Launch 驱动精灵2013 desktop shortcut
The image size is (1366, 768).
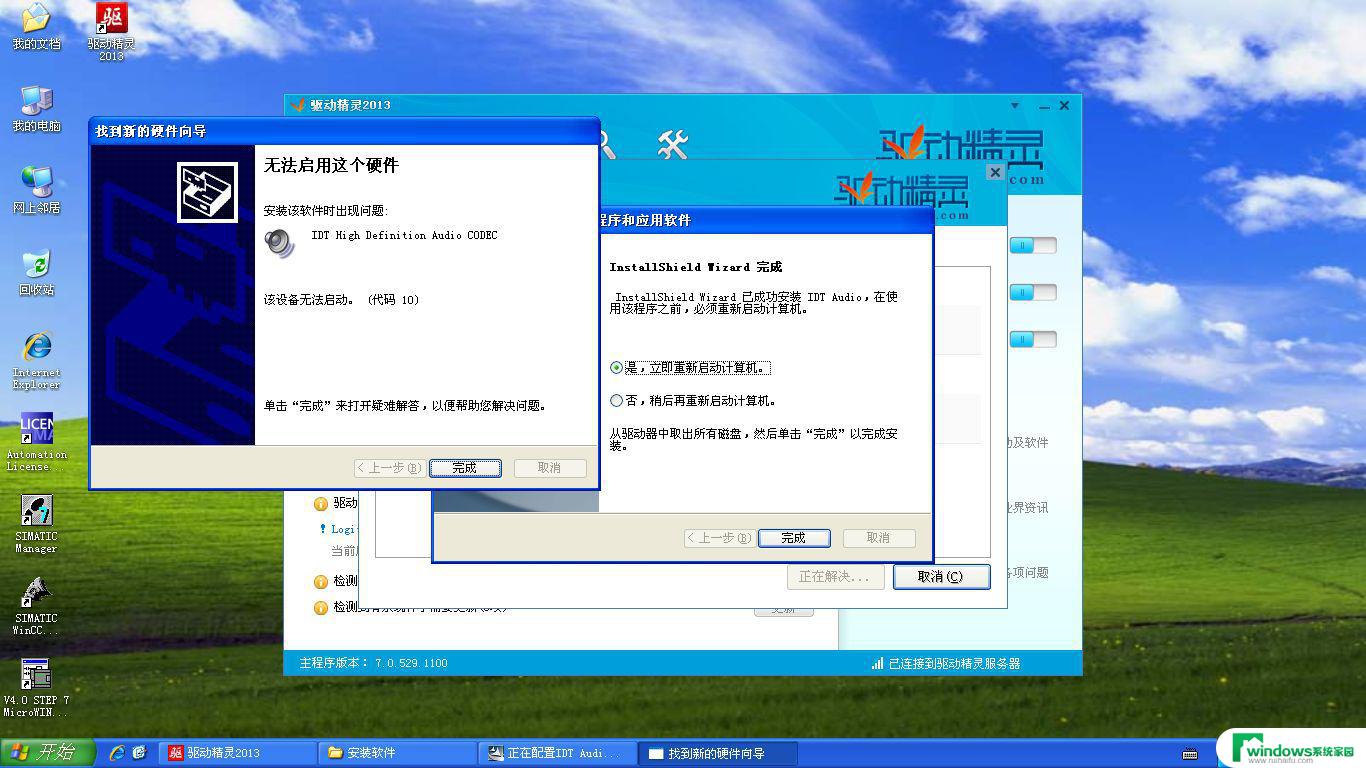111,31
